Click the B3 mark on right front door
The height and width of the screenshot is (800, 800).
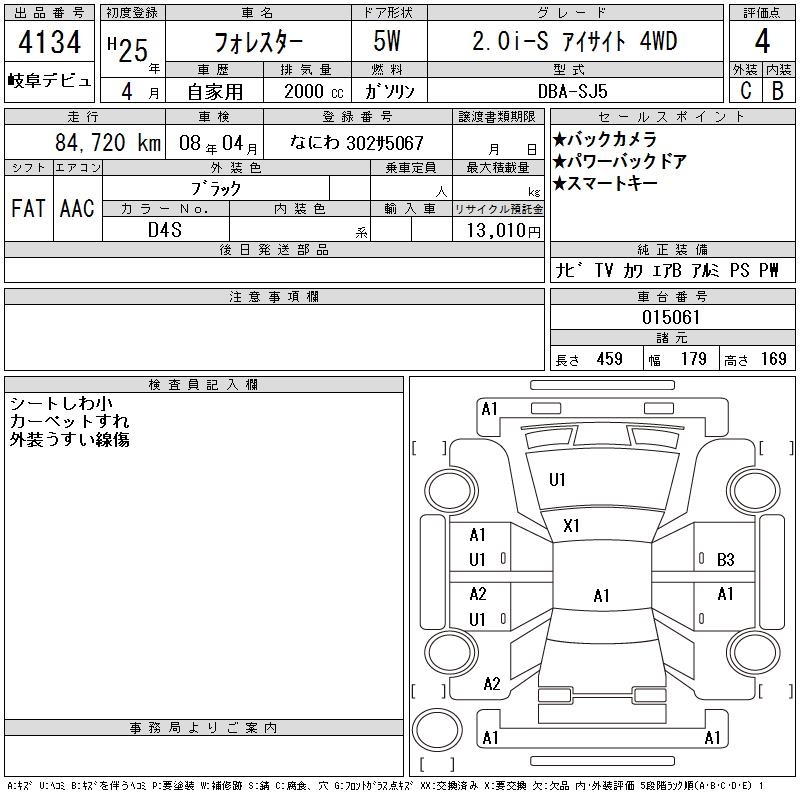point(726,560)
